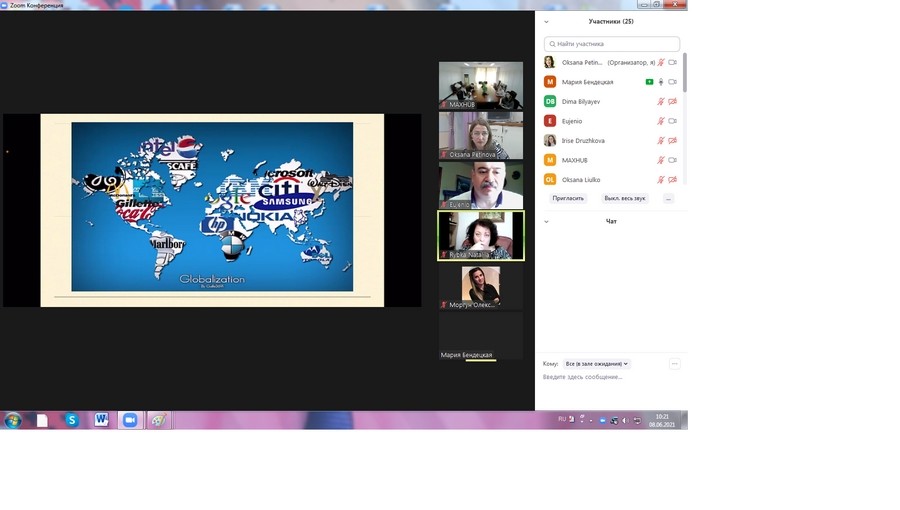Click Oksana Liulko's disabled camera icon
The width and height of the screenshot is (900, 510).
click(672, 180)
